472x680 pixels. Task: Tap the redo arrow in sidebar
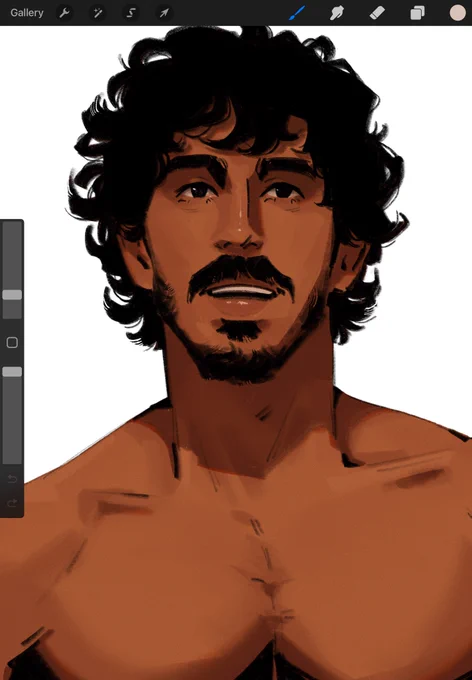point(12,503)
